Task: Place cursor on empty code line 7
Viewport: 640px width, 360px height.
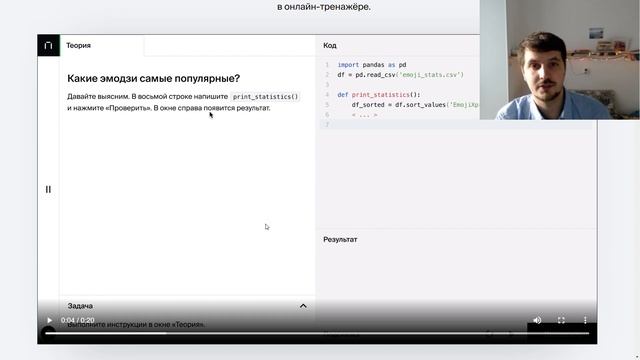Action: (456, 124)
